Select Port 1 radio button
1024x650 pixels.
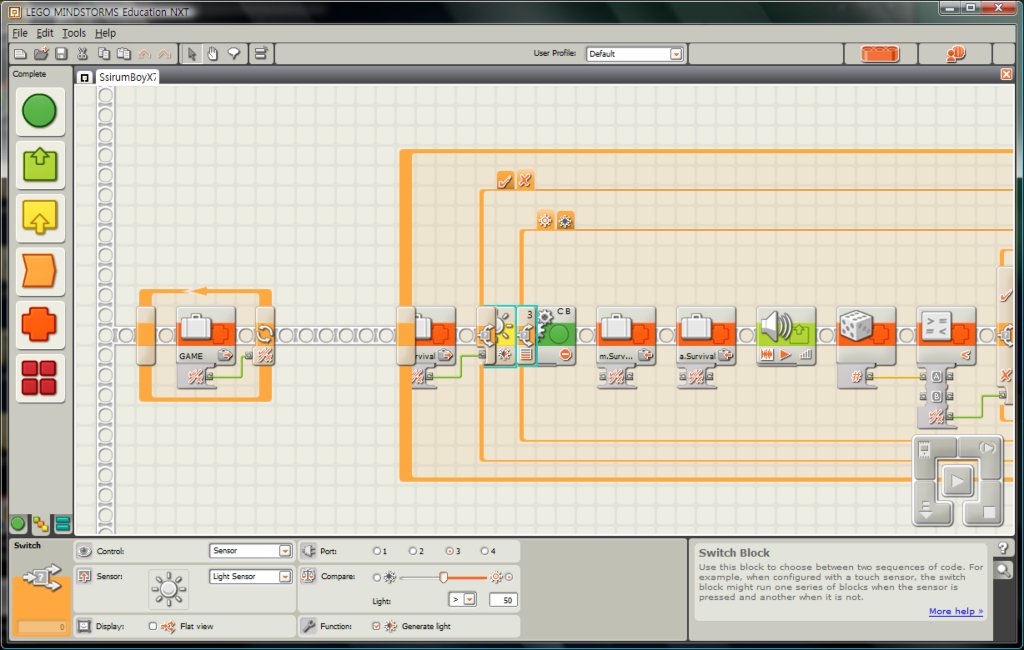(x=377, y=551)
